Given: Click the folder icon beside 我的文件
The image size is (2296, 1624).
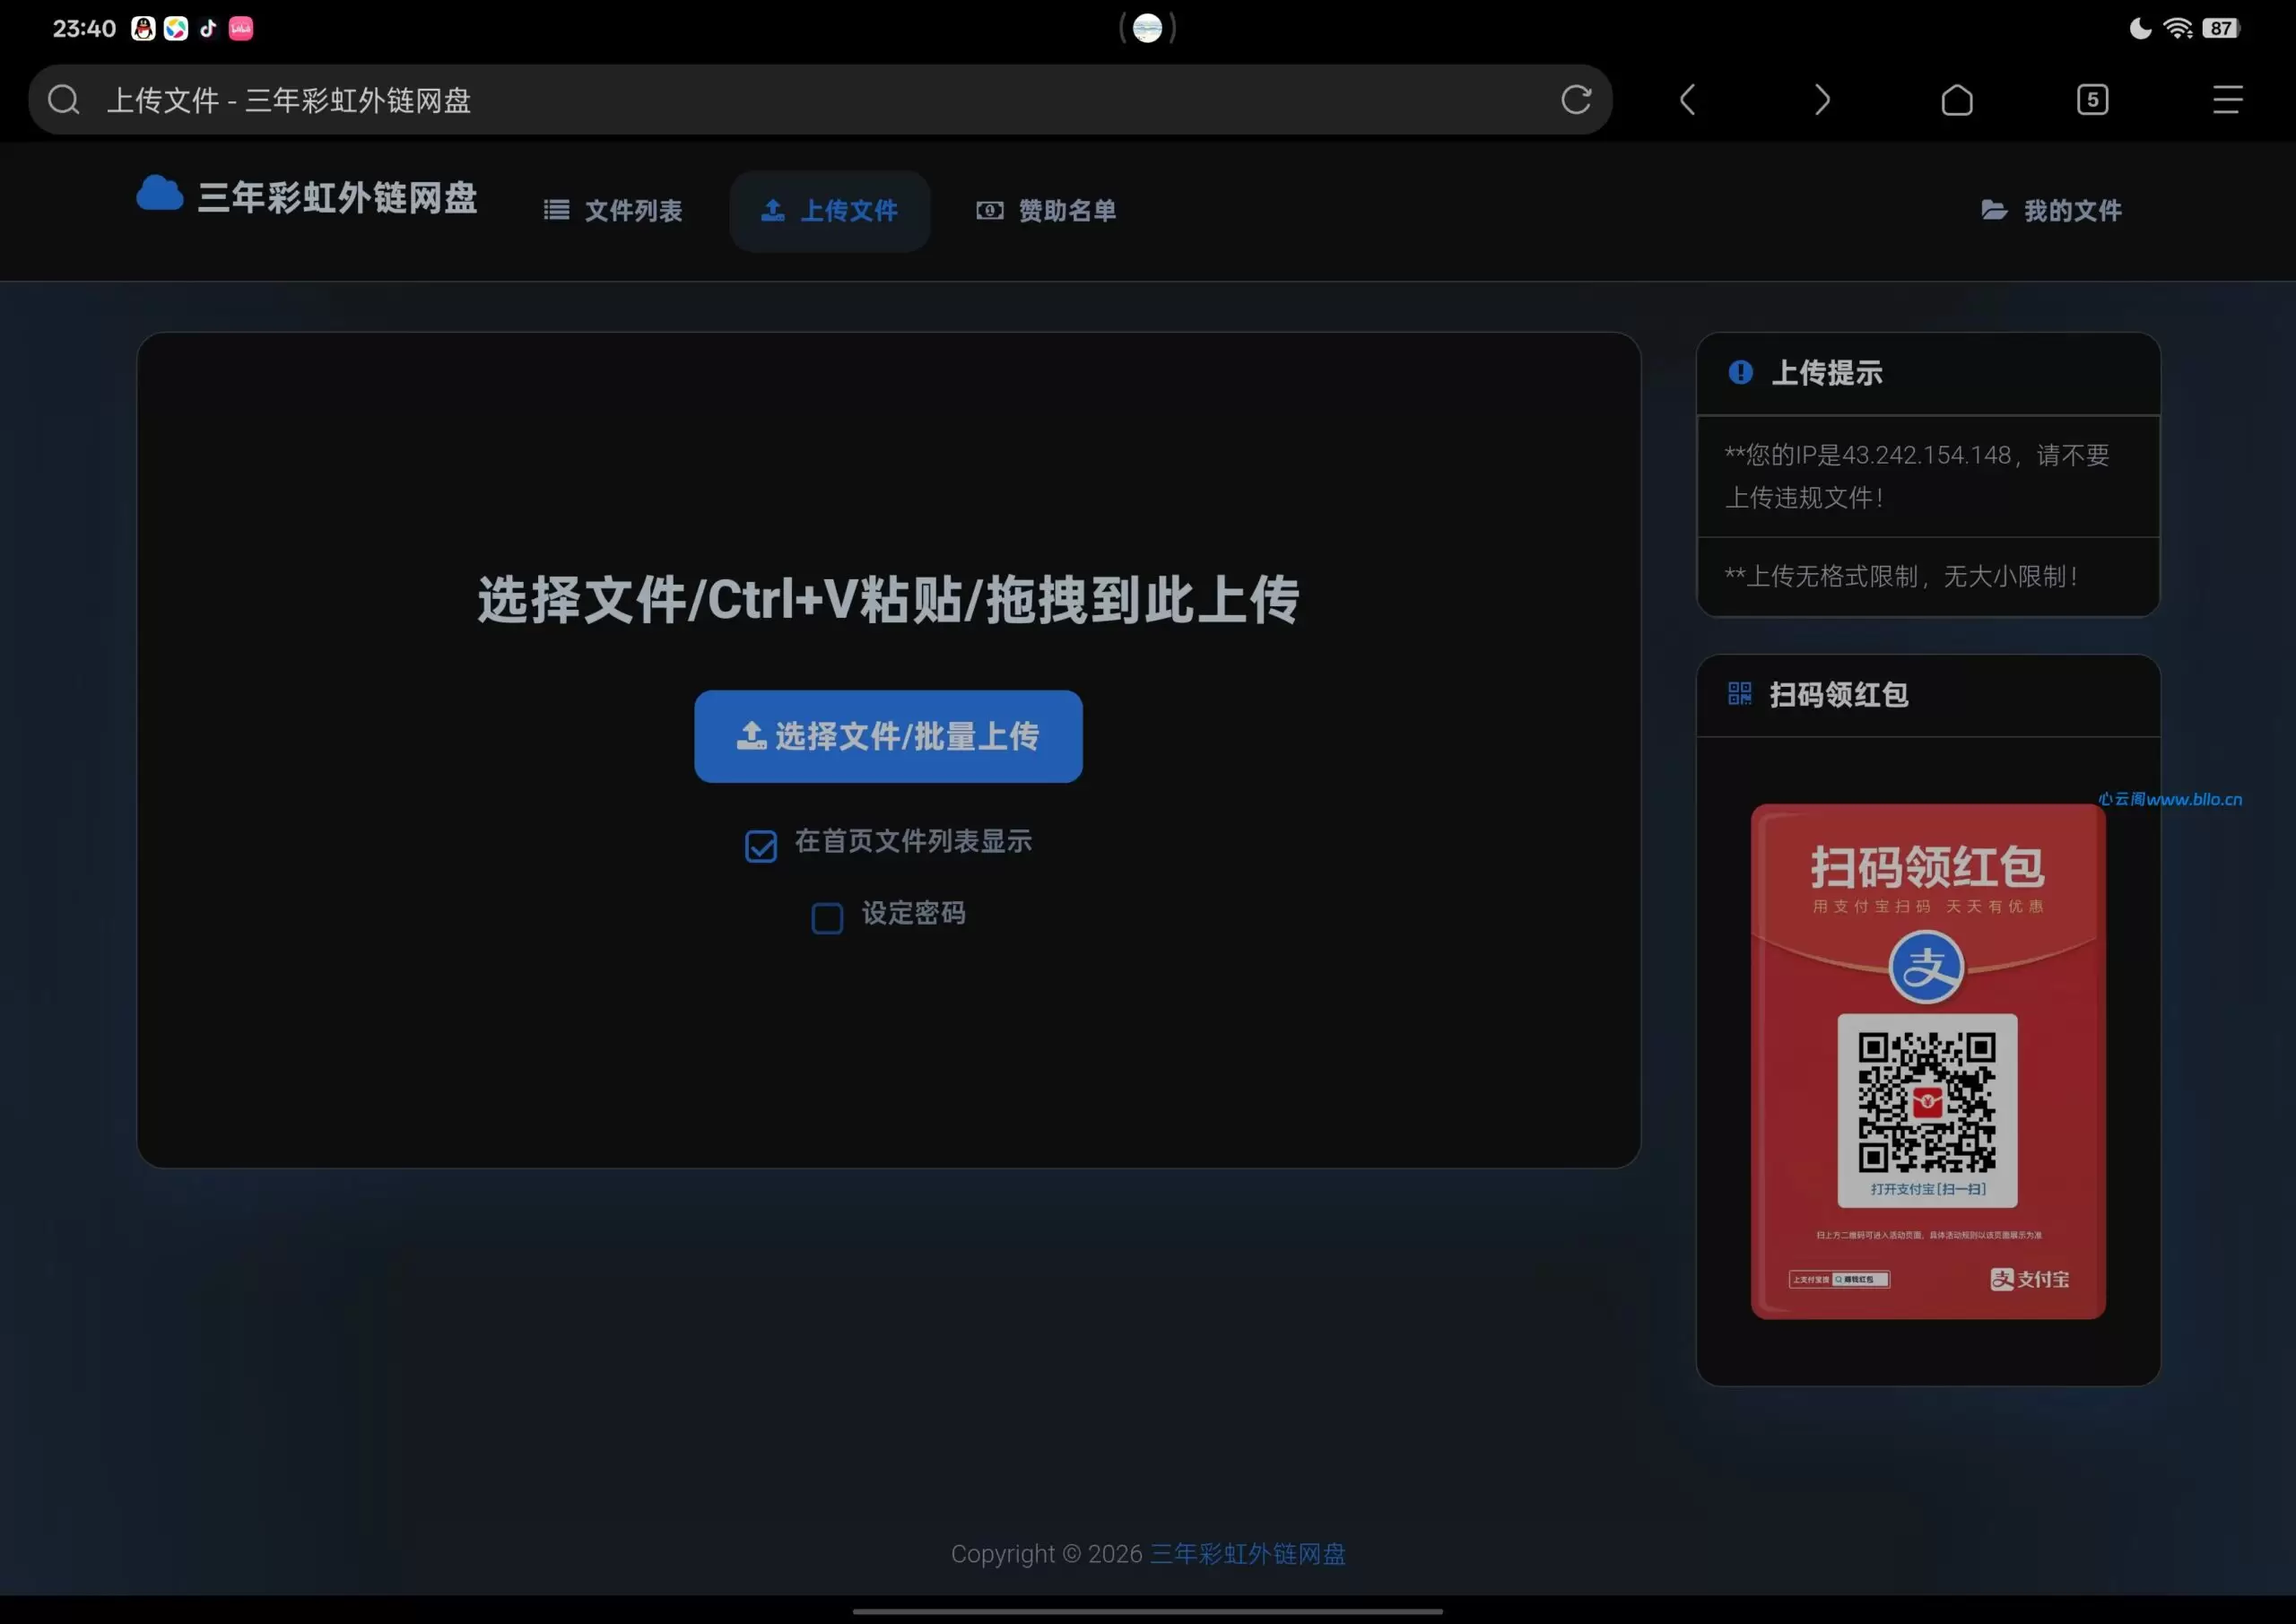Looking at the screenshot, I should (1995, 210).
